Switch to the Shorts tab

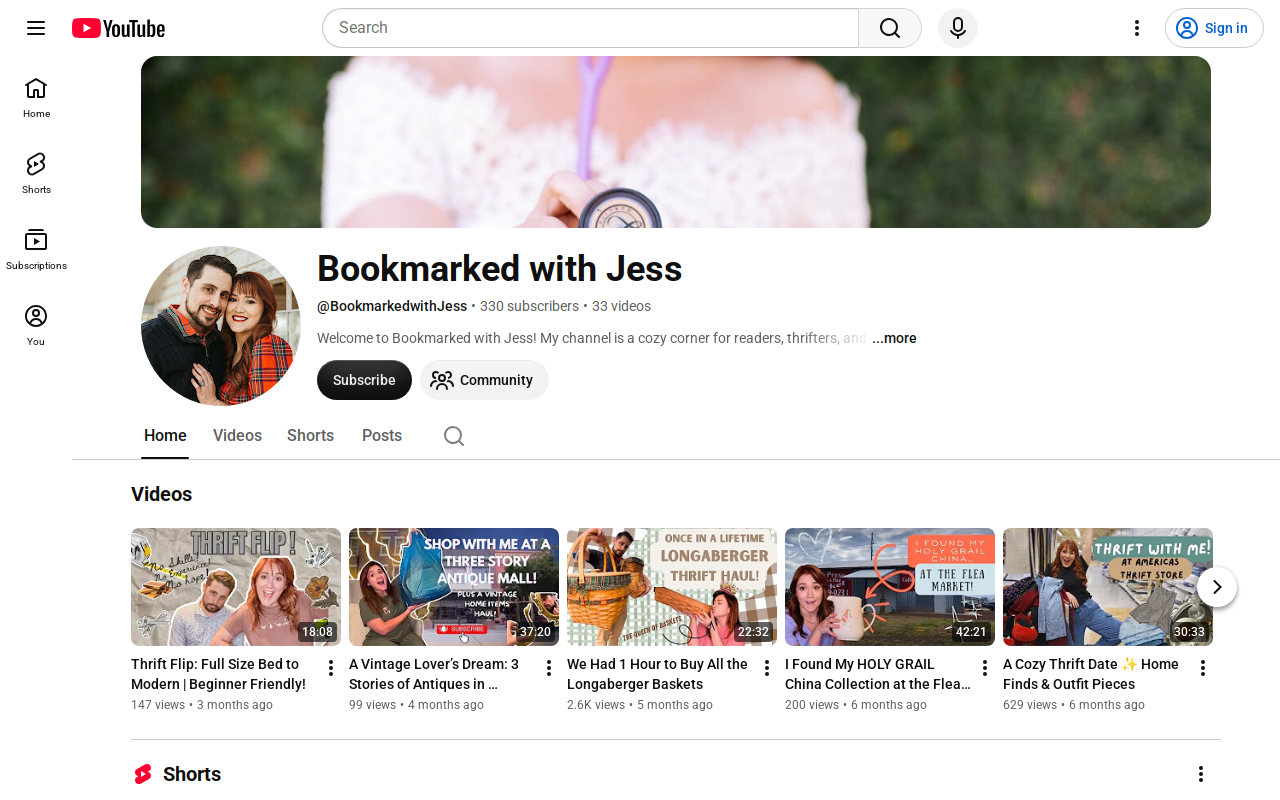pos(310,436)
